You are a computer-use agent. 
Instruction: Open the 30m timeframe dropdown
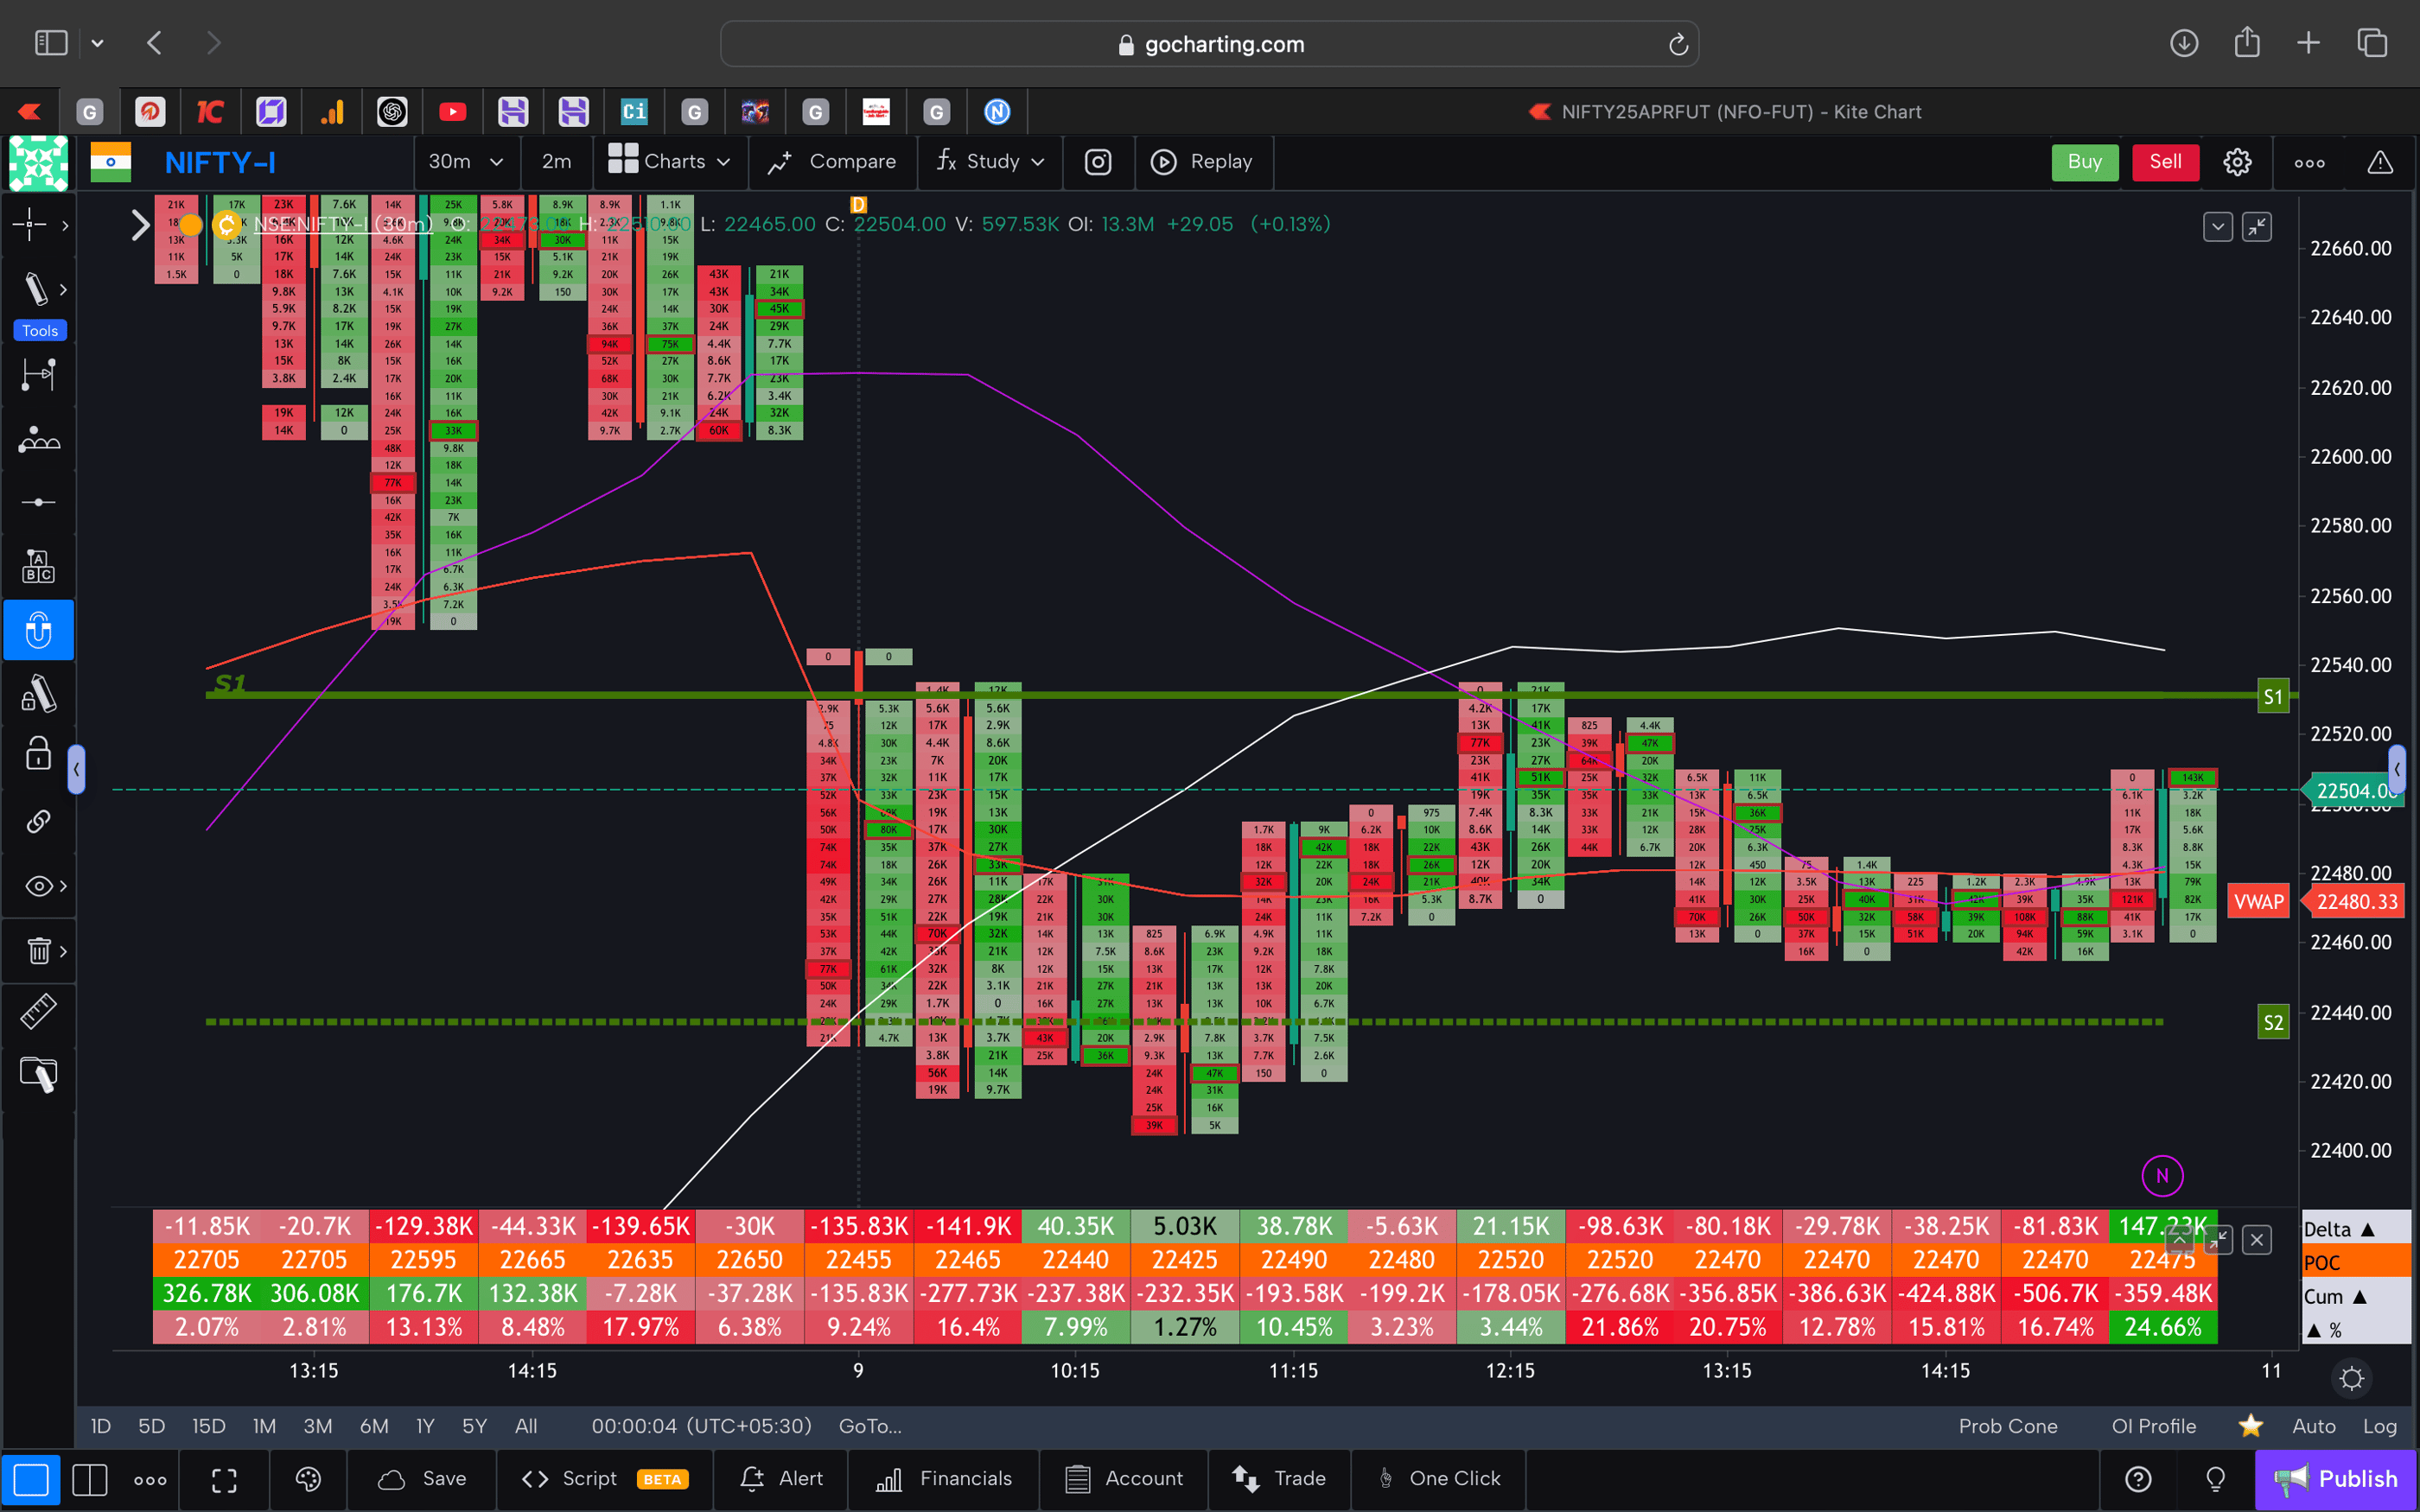point(466,161)
